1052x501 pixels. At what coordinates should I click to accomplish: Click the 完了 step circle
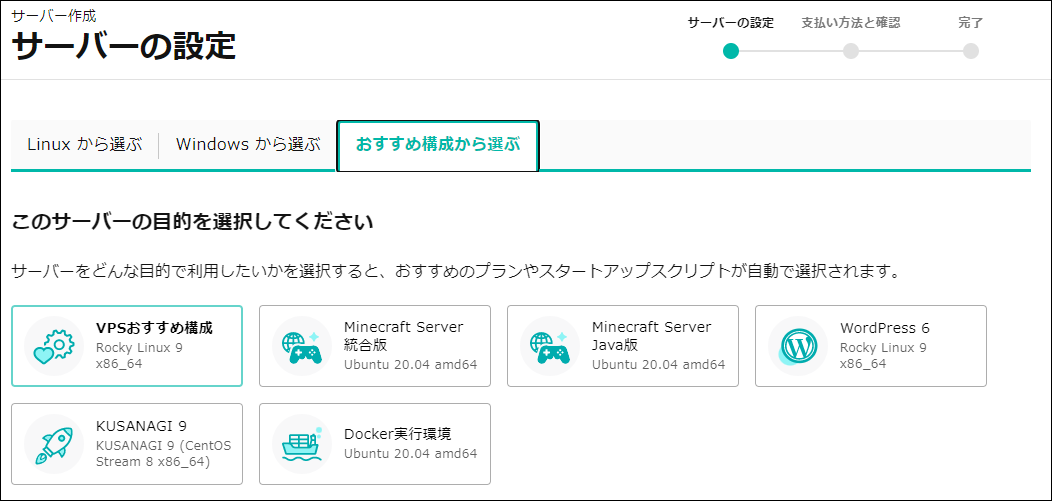pyautogui.click(x=971, y=51)
